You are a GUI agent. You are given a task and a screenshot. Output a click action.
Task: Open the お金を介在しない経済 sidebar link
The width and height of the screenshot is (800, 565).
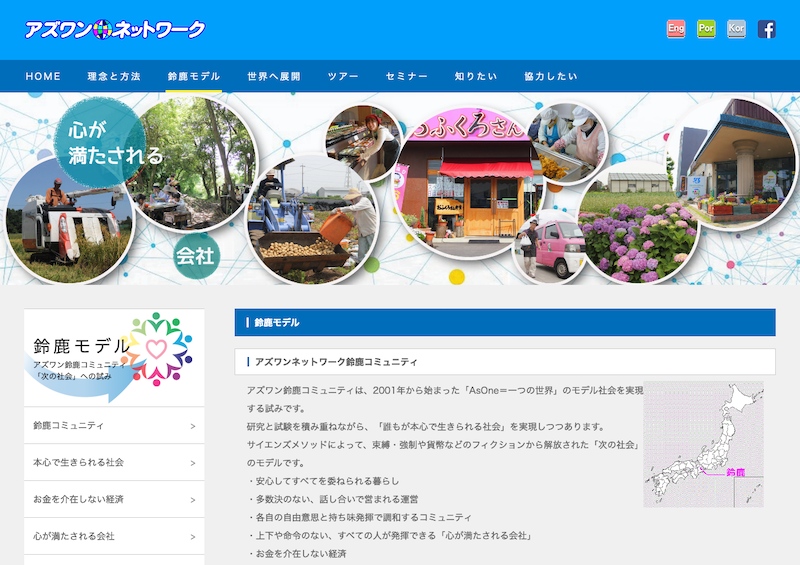pos(114,499)
